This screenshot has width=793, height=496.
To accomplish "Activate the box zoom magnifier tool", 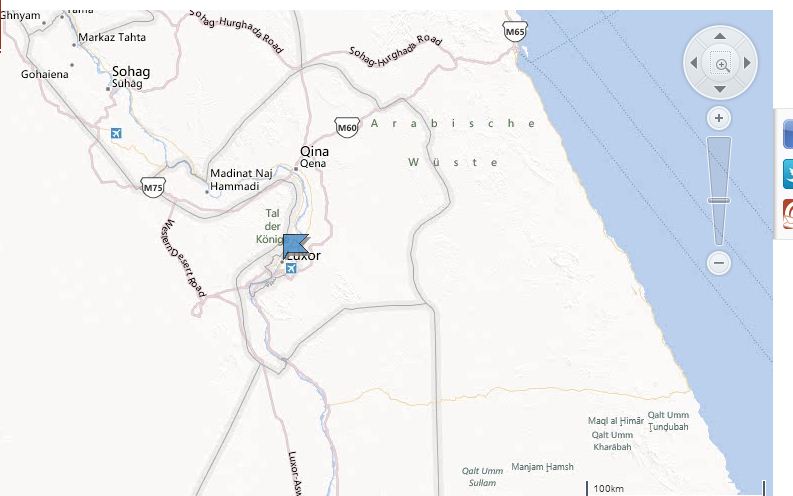I will (x=721, y=64).
